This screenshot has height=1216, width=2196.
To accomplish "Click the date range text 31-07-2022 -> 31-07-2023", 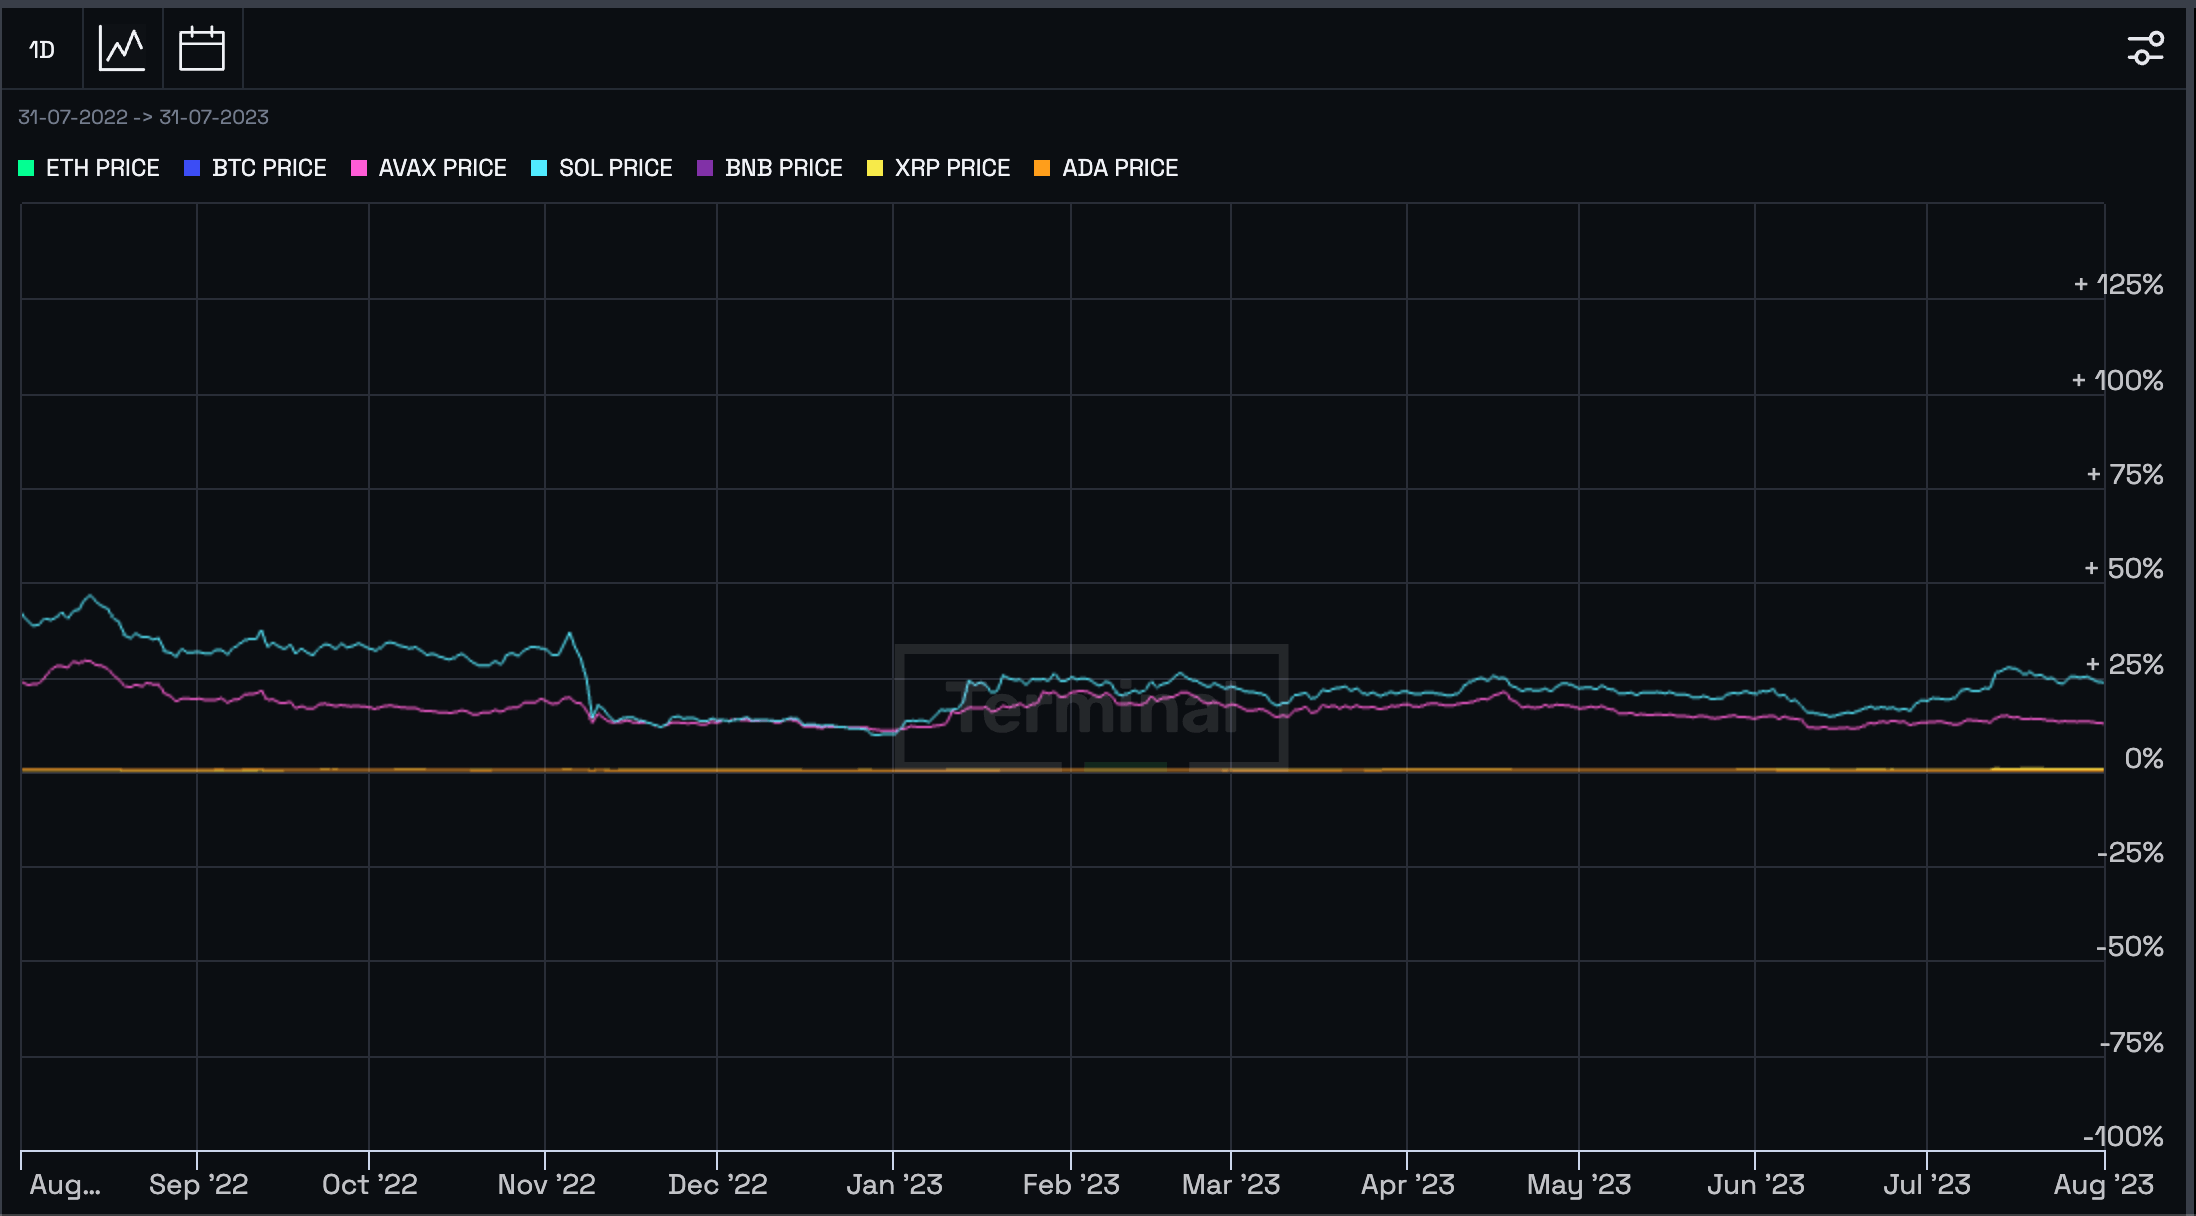I will 143,117.
